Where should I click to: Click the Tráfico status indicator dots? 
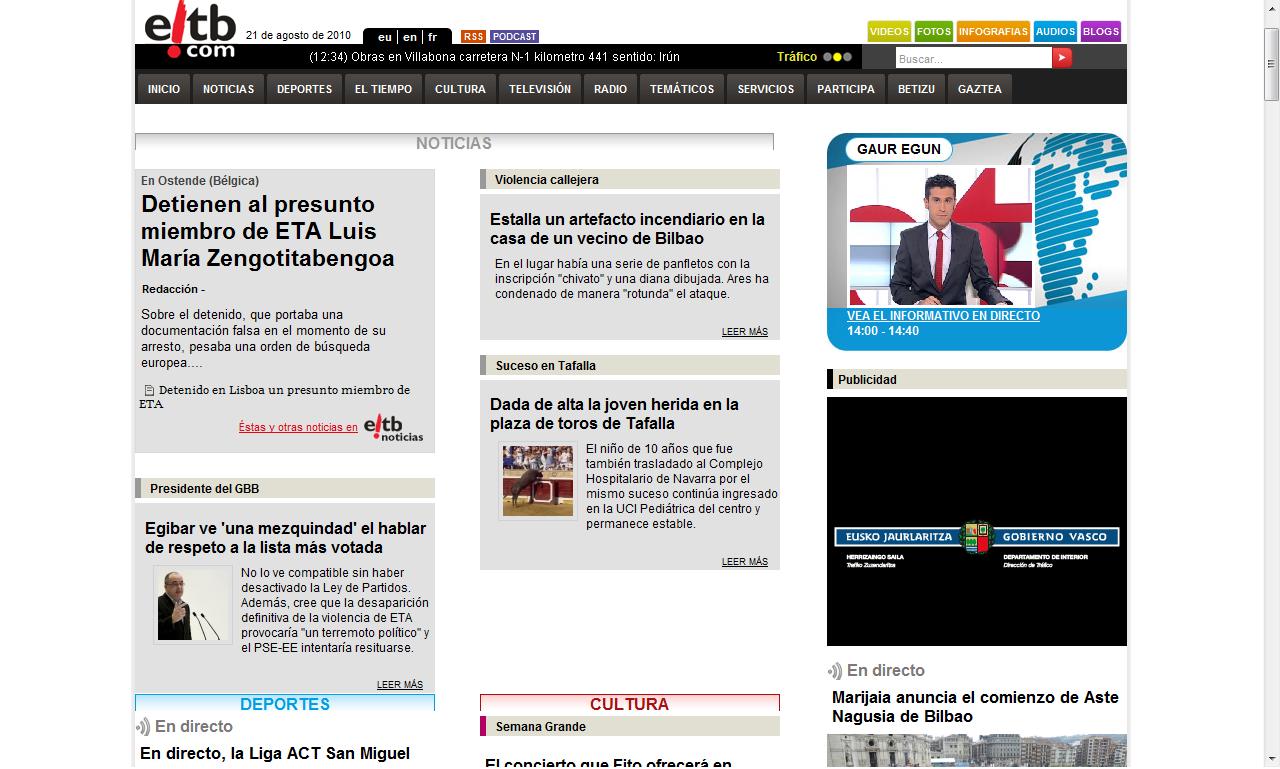point(837,57)
